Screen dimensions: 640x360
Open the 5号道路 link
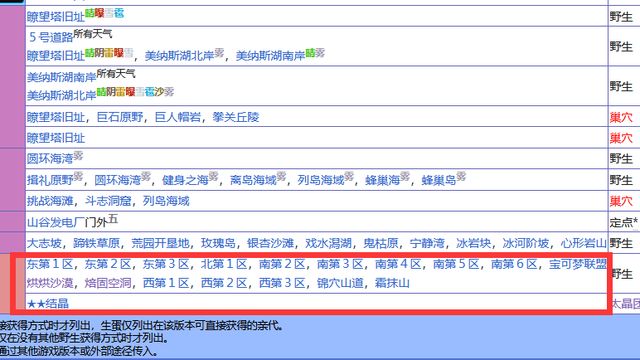pyautogui.click(x=51, y=38)
